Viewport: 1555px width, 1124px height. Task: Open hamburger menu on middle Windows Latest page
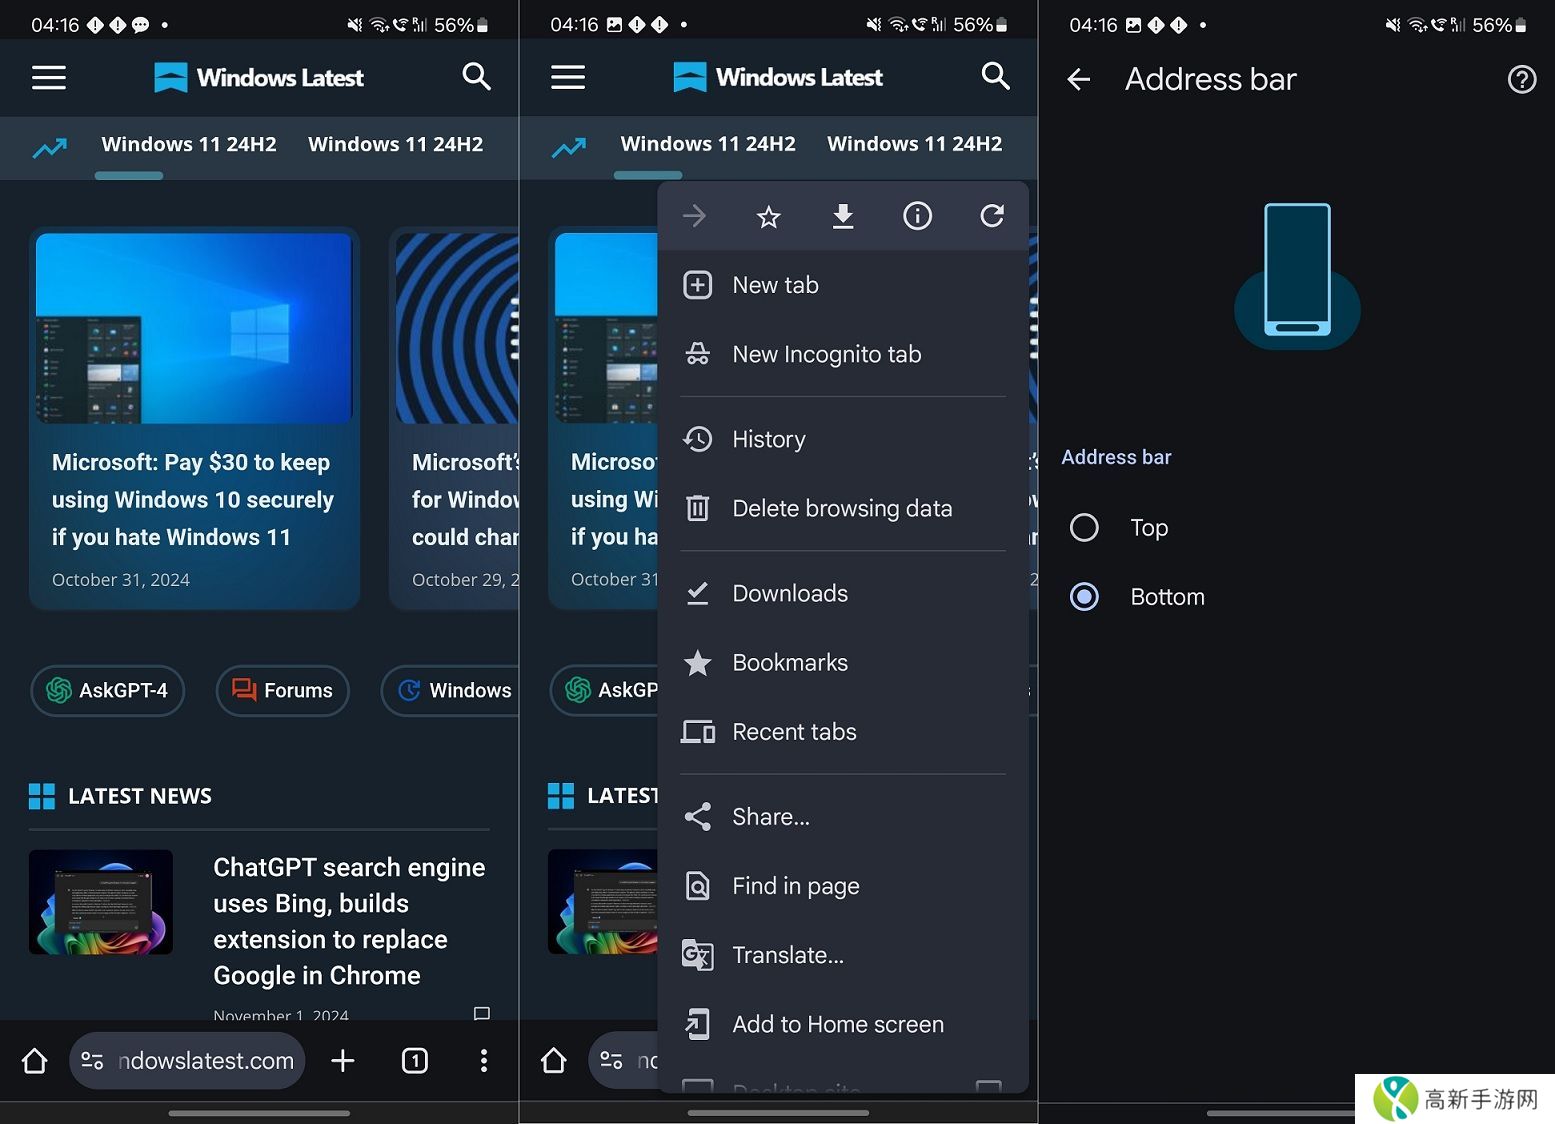click(x=568, y=77)
